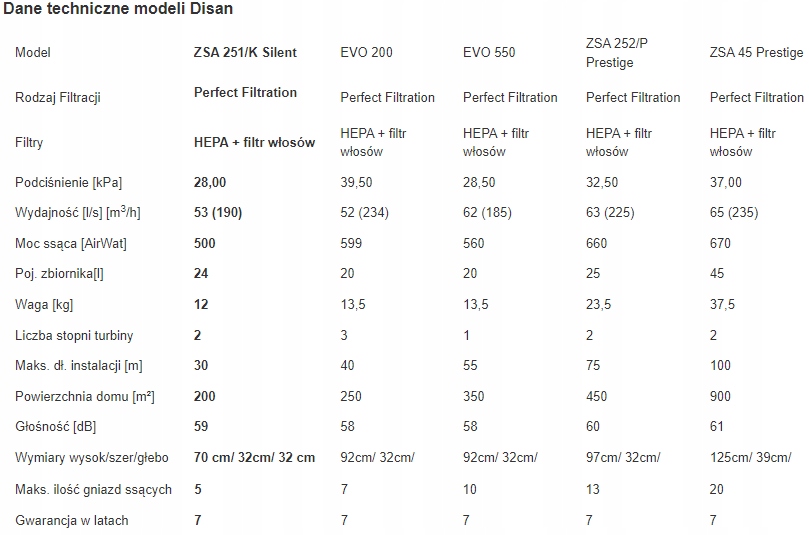Click the 'Gwarancja w latach' row label
Screen dimensions: 809x535
click(72, 520)
